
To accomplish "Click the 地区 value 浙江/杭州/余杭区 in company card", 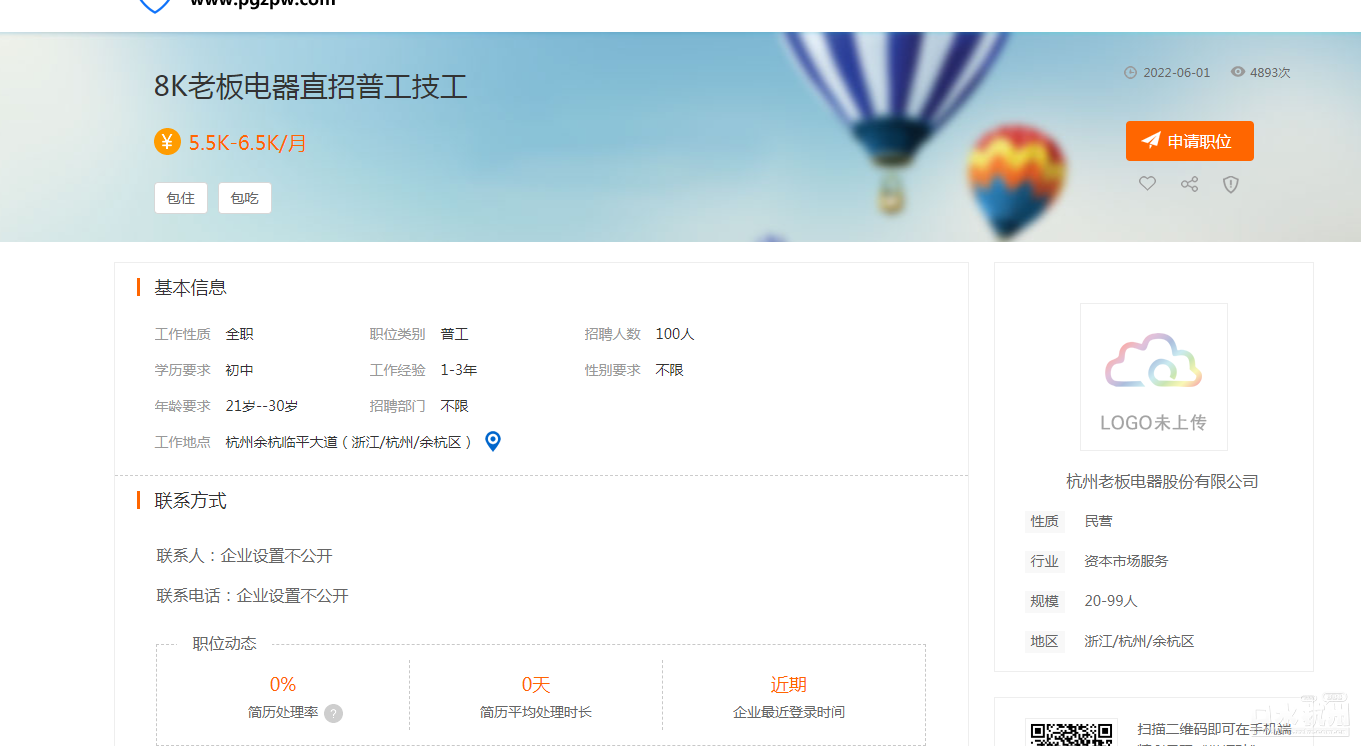I will [1139, 642].
